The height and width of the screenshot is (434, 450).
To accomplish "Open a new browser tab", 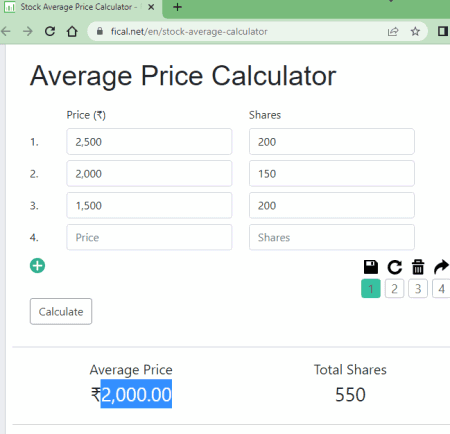I will click(x=178, y=7).
